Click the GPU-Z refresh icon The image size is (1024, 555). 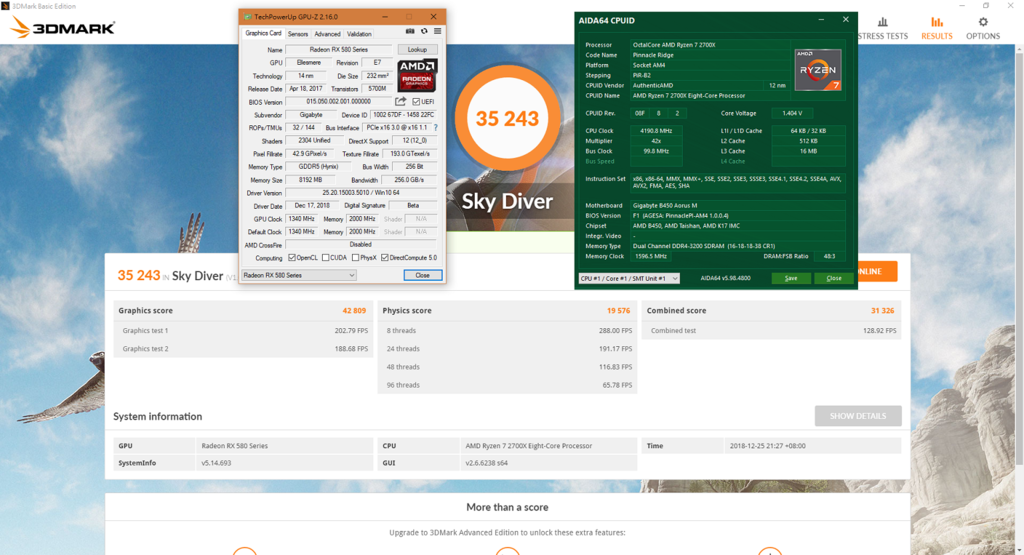click(x=424, y=31)
